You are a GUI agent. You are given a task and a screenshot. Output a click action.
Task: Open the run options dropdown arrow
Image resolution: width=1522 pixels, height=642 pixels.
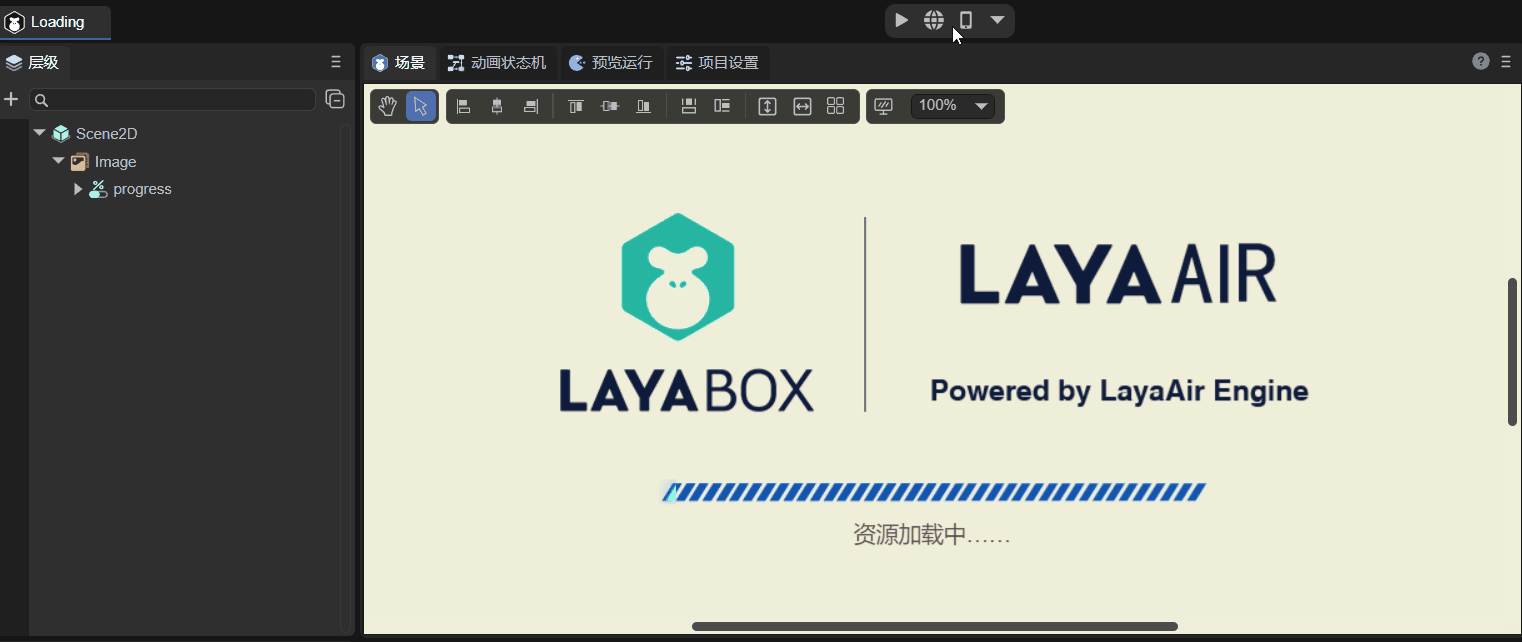click(x=997, y=20)
